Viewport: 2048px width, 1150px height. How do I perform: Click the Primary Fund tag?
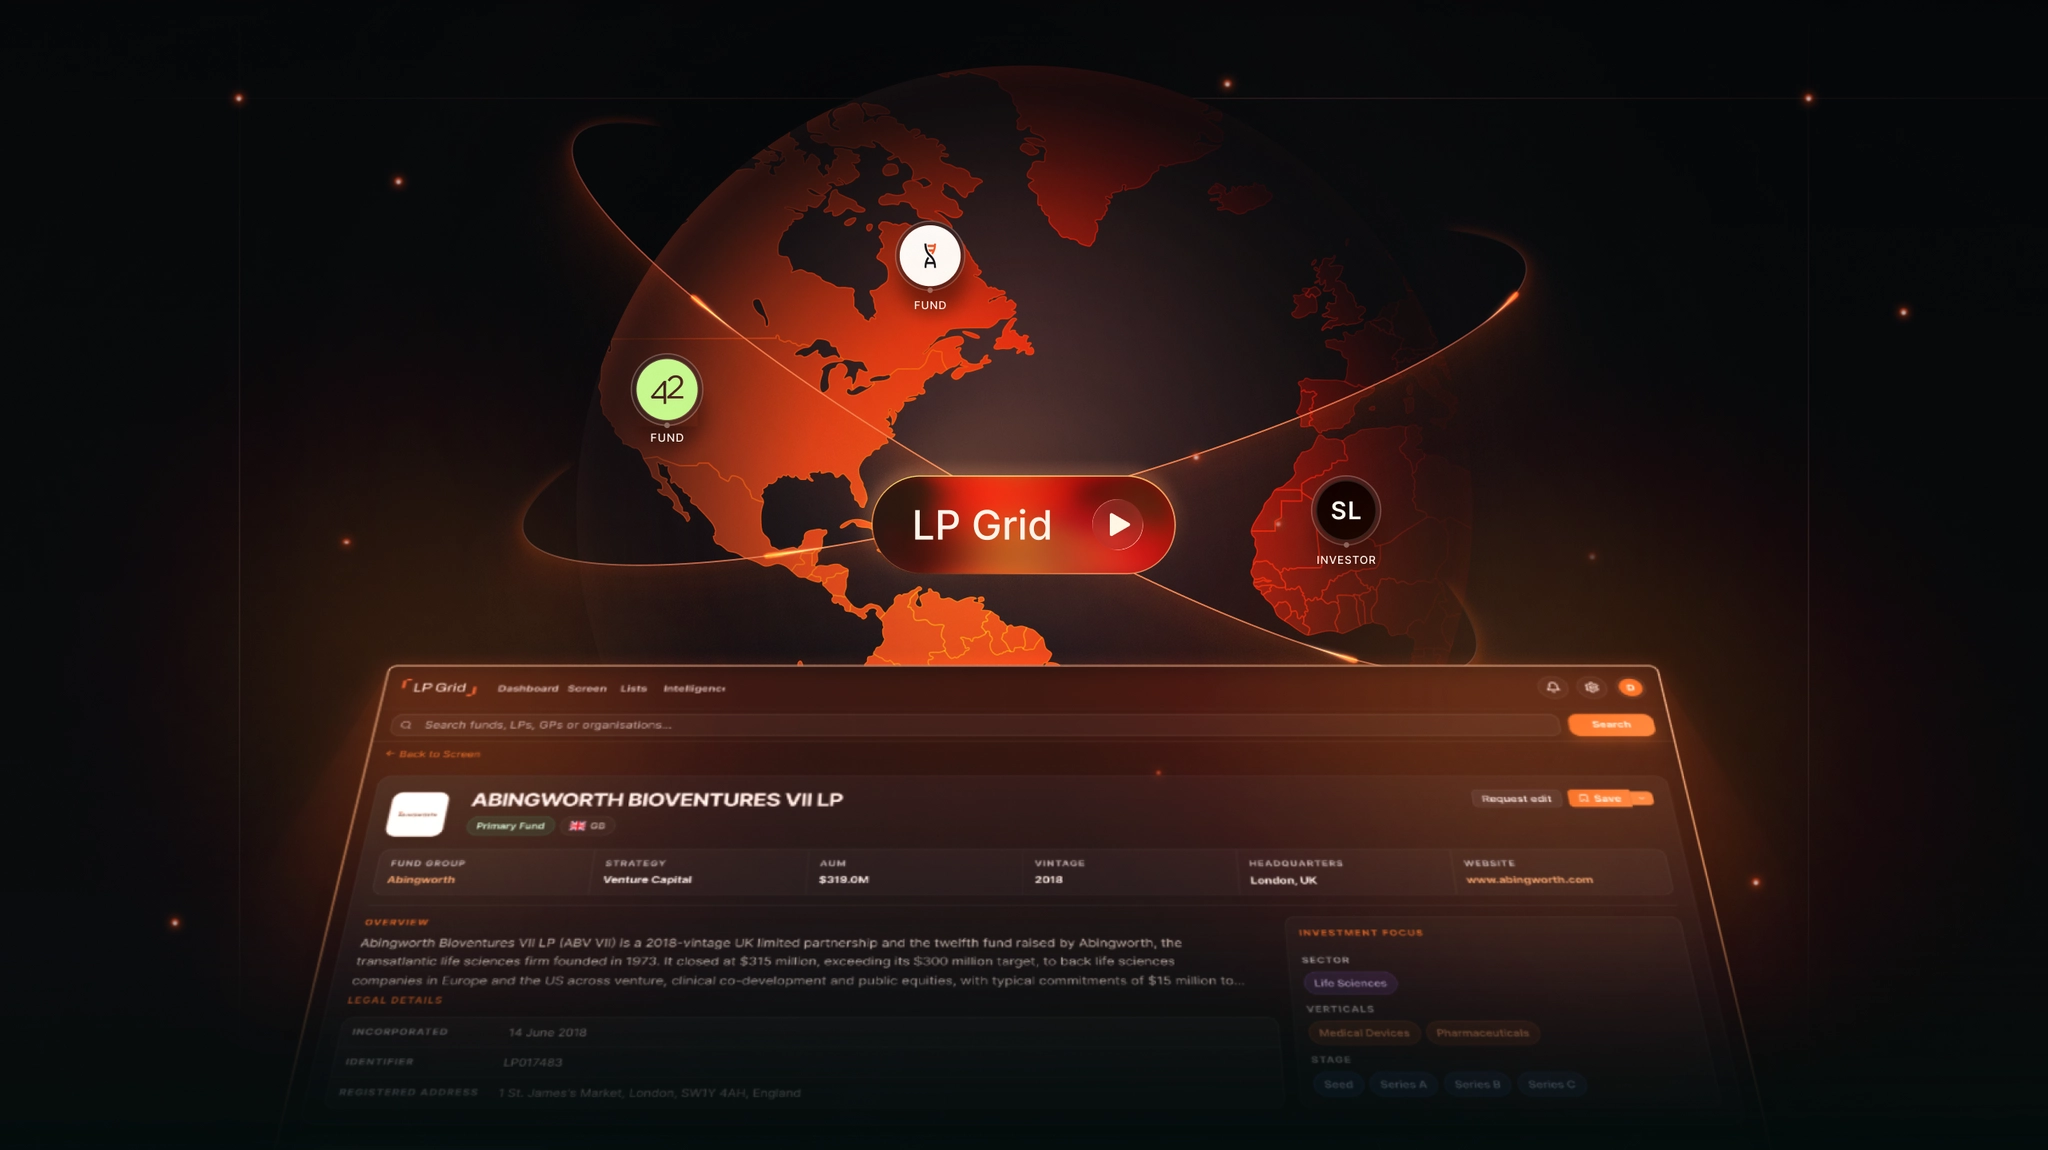click(x=510, y=826)
